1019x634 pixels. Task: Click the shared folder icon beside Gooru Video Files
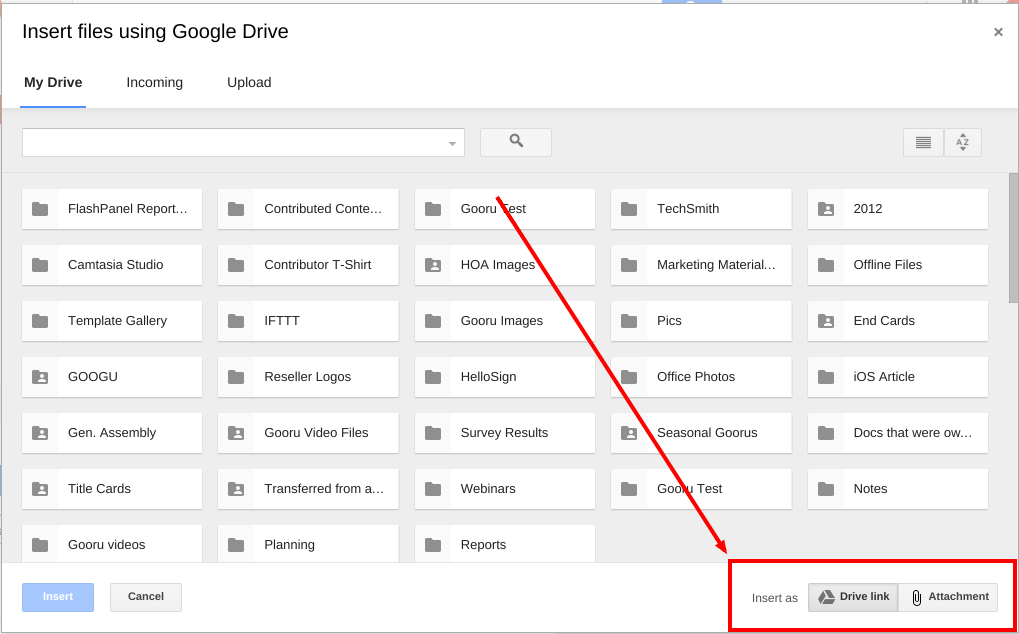[236, 433]
